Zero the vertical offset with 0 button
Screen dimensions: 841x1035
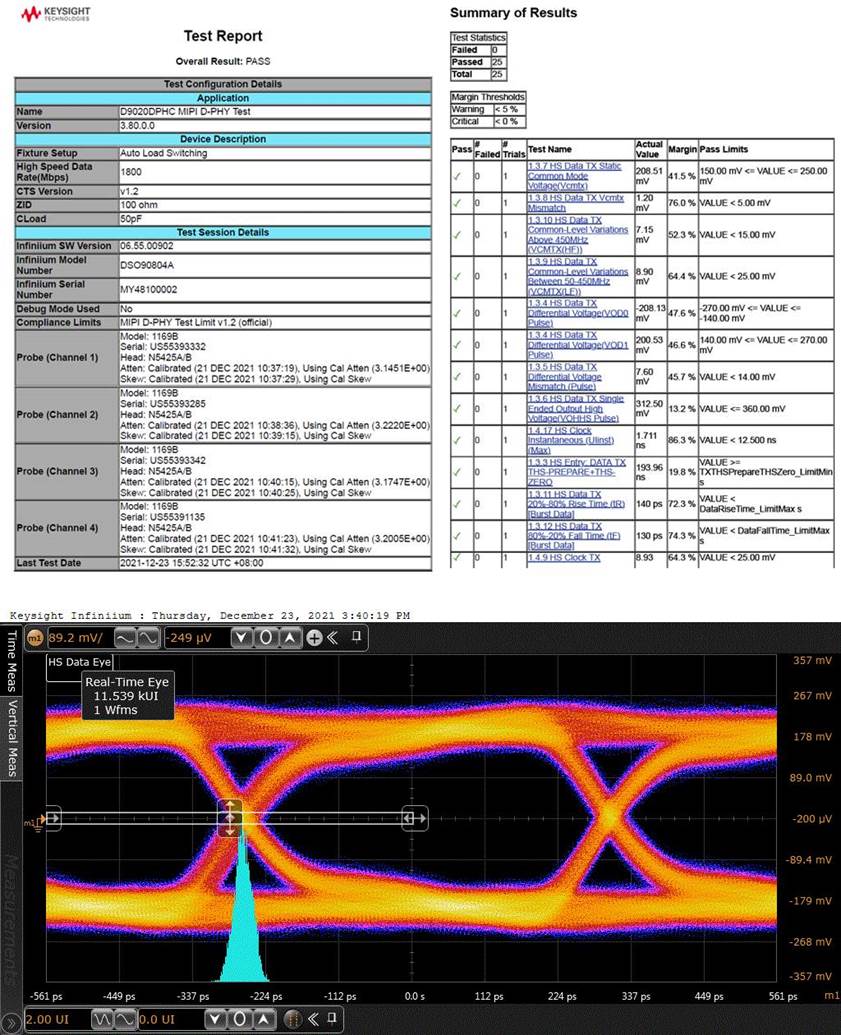[265, 638]
